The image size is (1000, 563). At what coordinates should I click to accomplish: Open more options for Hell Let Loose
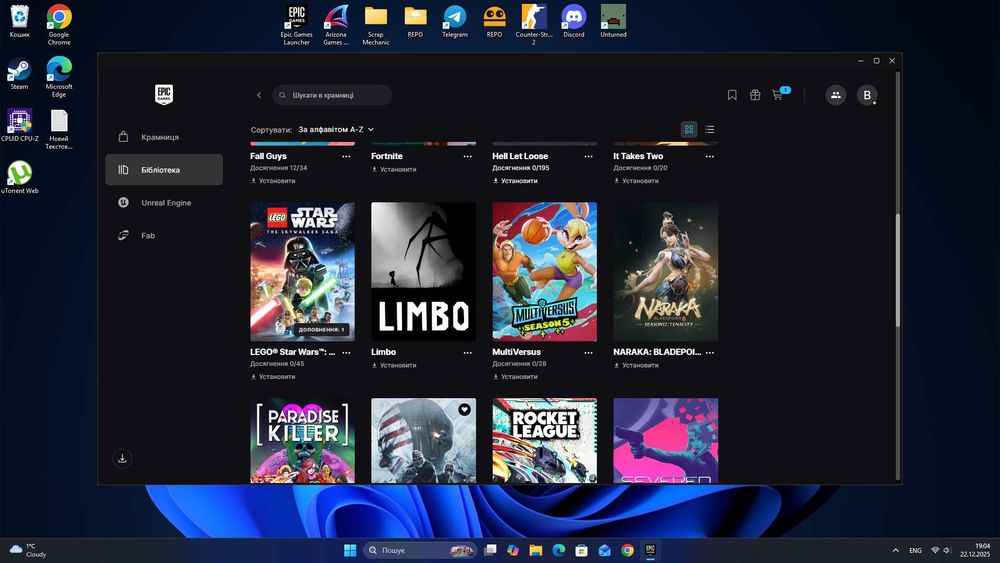pos(588,156)
